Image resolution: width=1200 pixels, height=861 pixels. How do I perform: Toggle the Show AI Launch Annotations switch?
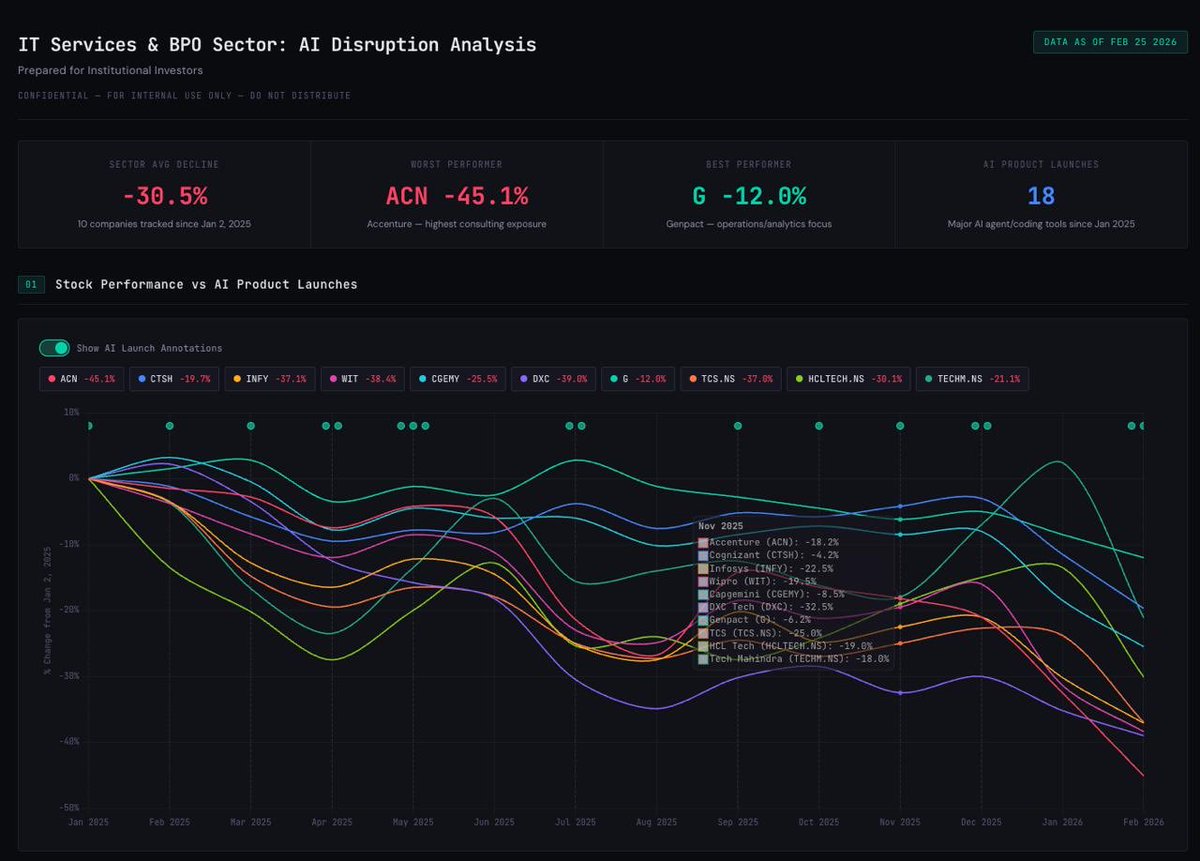point(54,348)
